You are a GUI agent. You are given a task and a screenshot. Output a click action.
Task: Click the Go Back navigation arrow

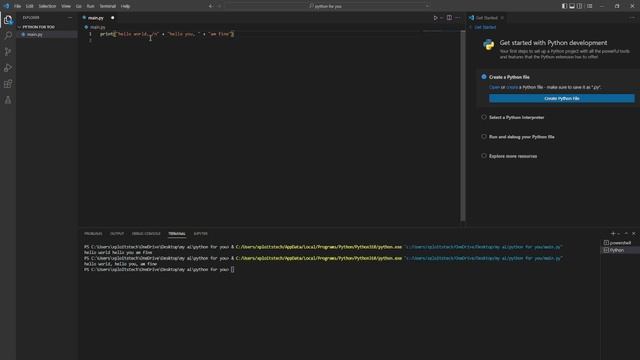point(211,6)
